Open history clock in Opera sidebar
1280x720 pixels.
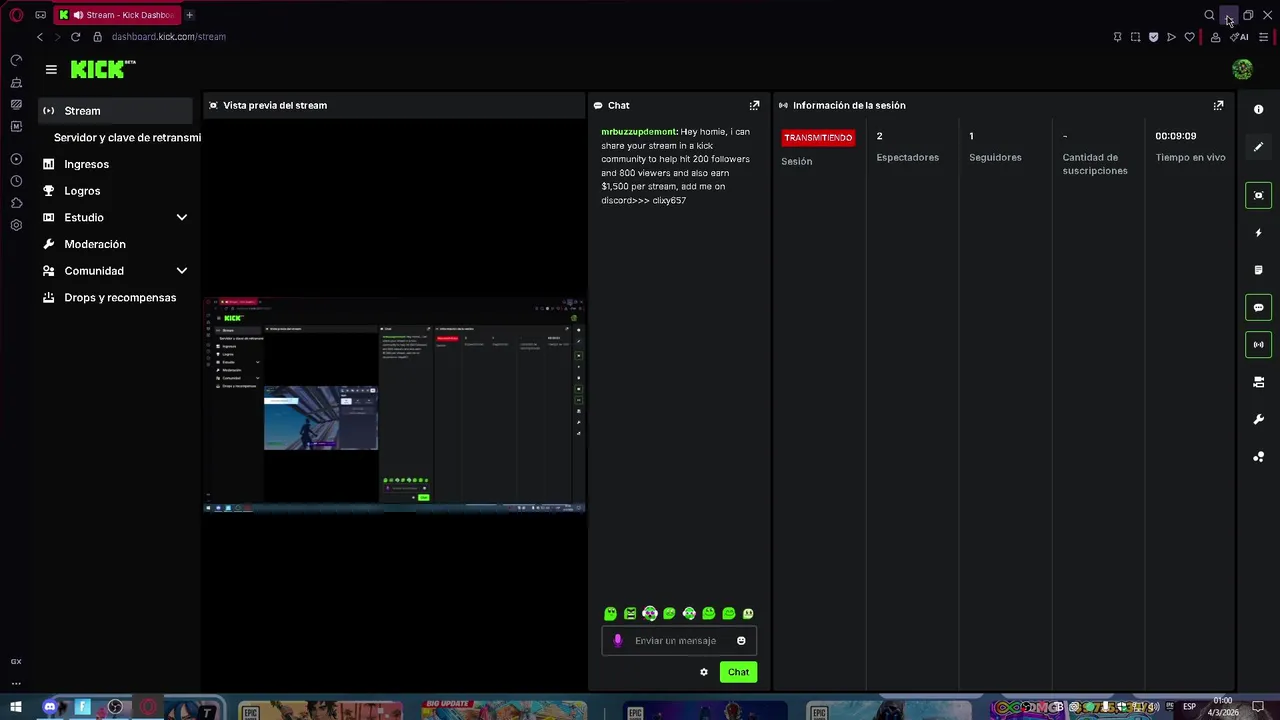pyautogui.click(x=16, y=181)
